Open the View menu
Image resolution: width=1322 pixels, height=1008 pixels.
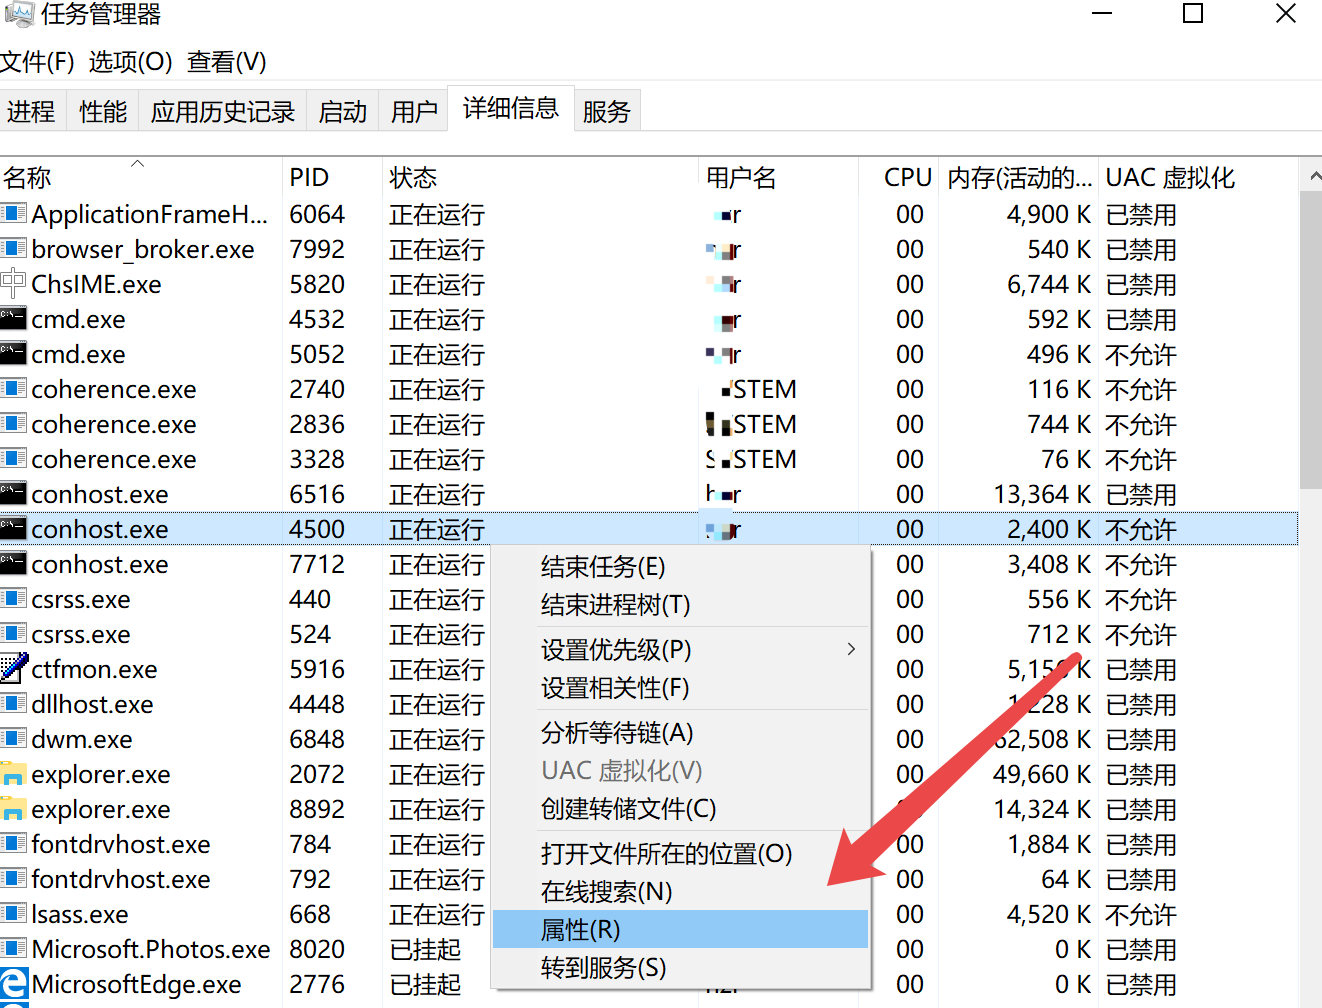[x=227, y=62]
